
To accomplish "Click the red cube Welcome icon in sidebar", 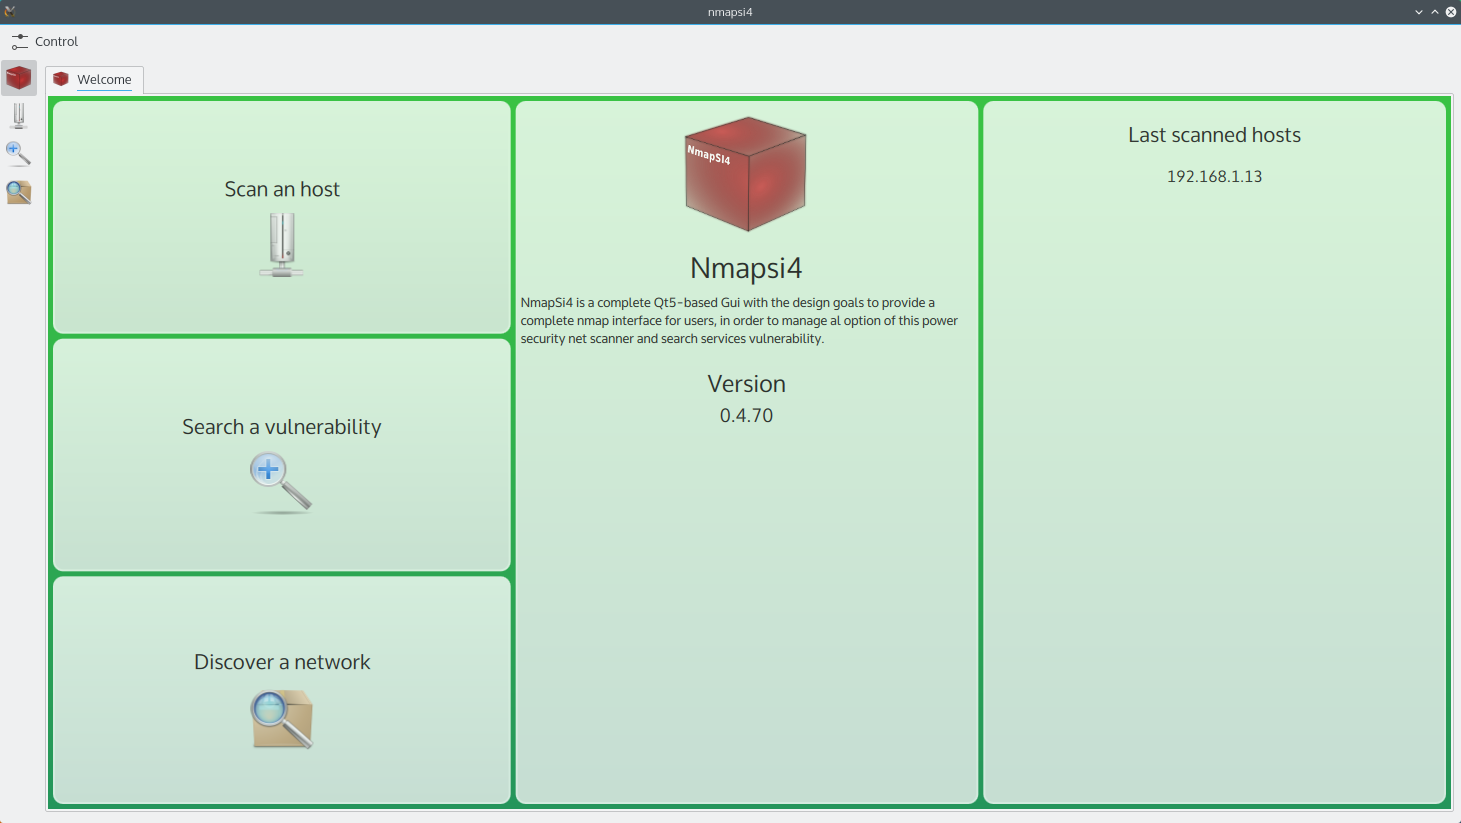I will coord(19,78).
